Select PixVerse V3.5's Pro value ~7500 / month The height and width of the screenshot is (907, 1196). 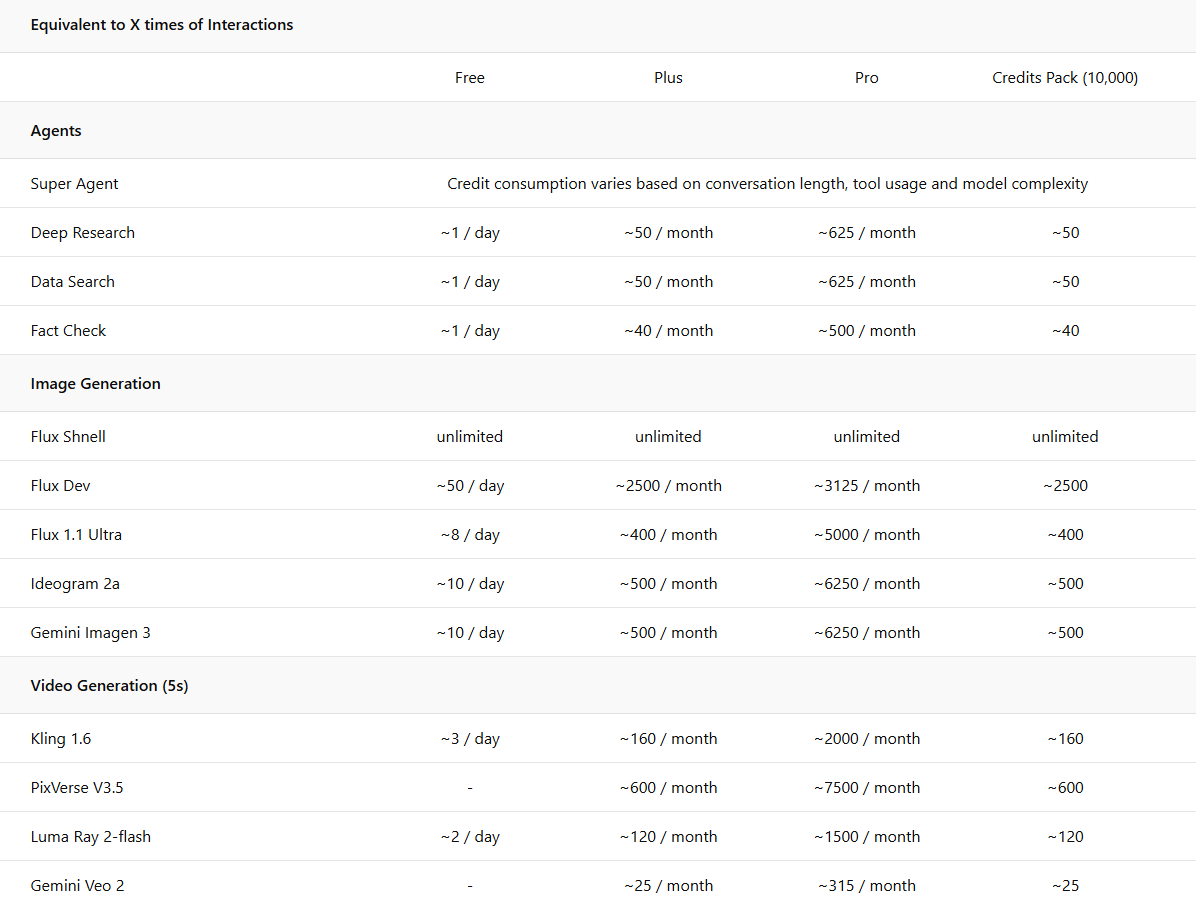pyautogui.click(x=866, y=788)
